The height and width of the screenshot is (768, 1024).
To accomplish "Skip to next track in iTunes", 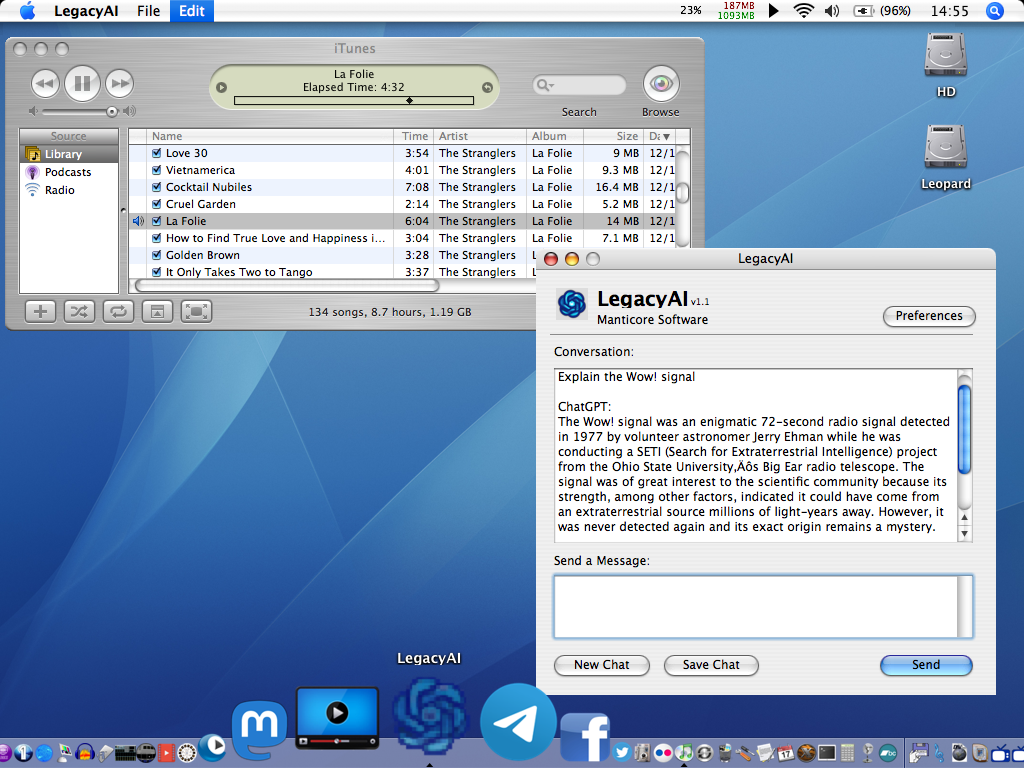I will 120,84.
